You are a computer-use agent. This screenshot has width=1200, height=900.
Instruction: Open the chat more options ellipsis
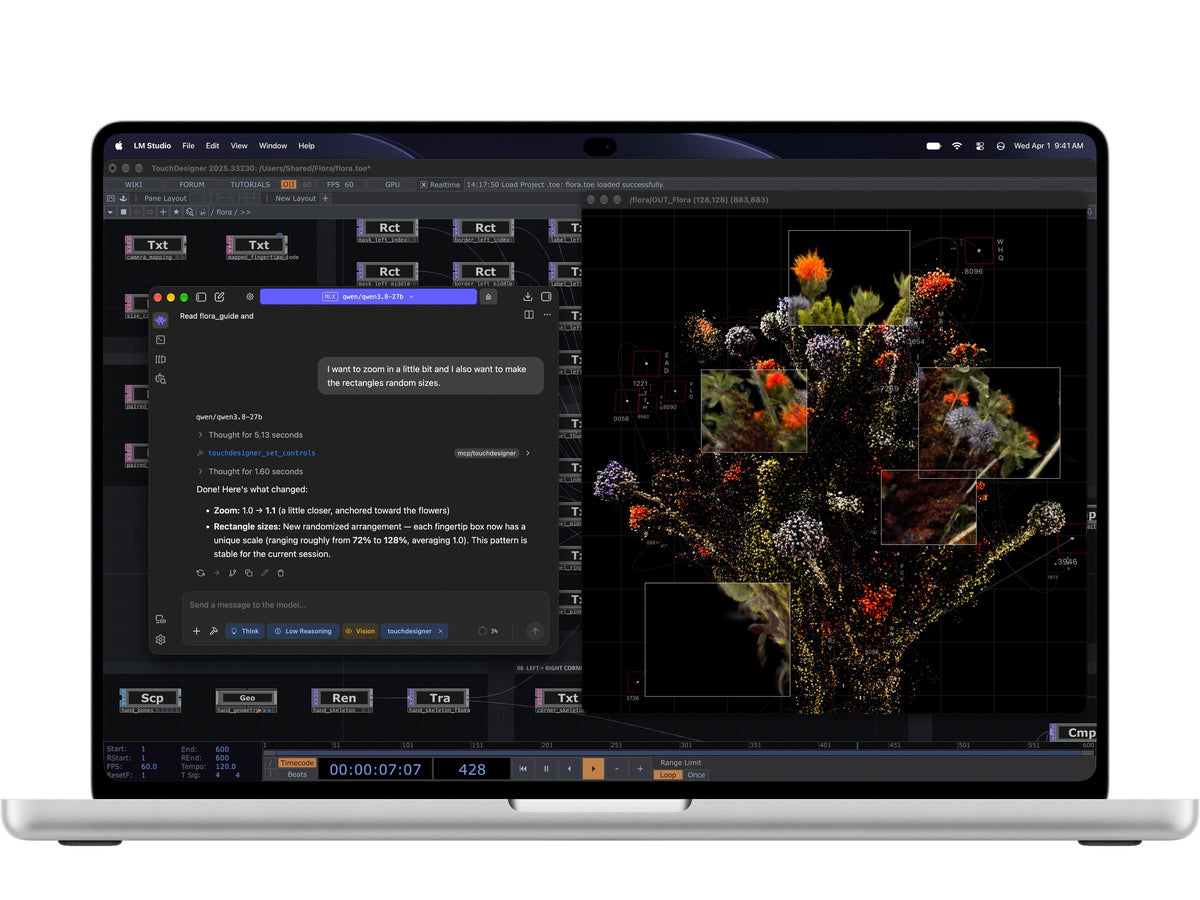click(547, 315)
